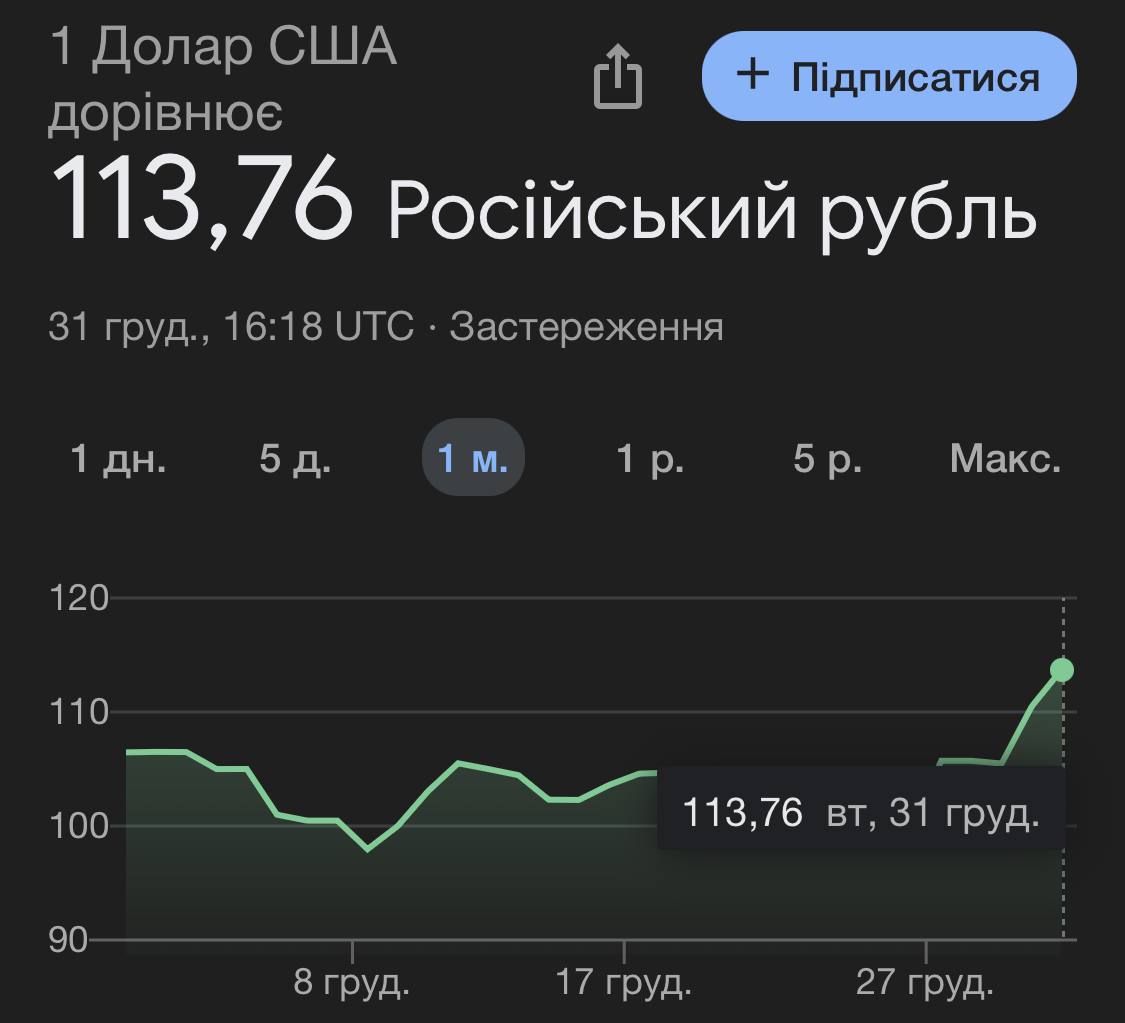Image resolution: width=1125 pixels, height=1023 pixels.
Task: Click the 113,76 вт, 31 груд. tooltip
Action: 860,812
